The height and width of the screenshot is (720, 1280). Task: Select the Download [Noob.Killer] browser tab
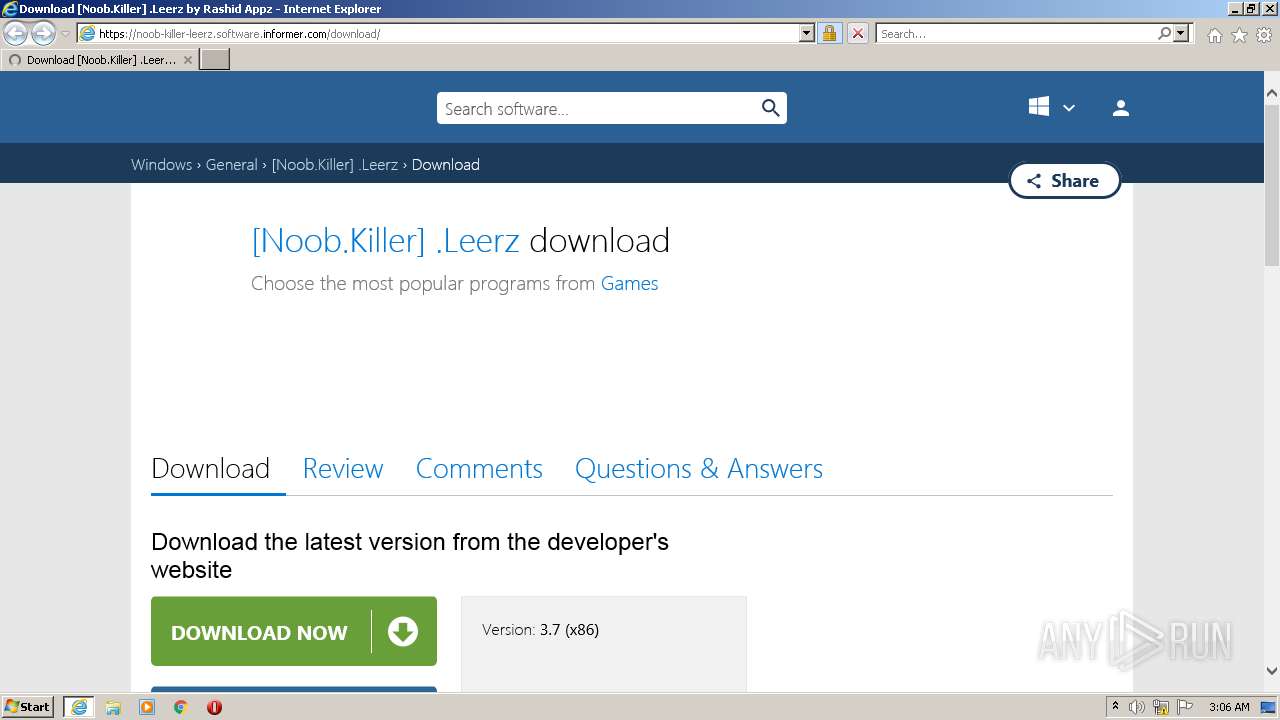tap(100, 60)
